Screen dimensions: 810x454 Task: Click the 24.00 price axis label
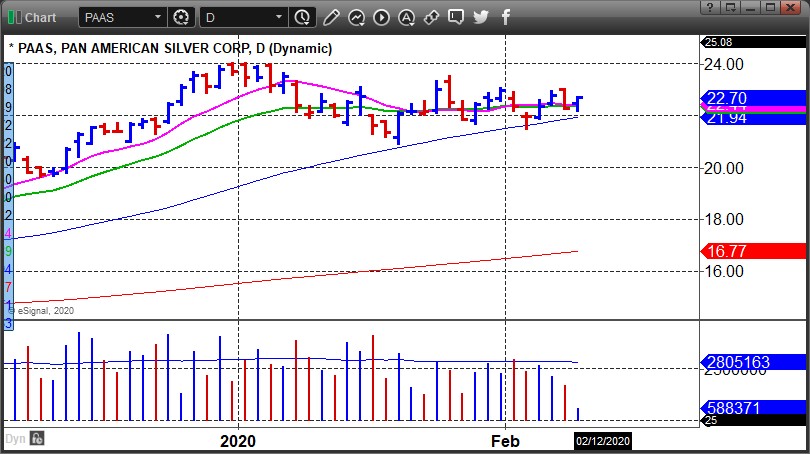click(x=724, y=65)
